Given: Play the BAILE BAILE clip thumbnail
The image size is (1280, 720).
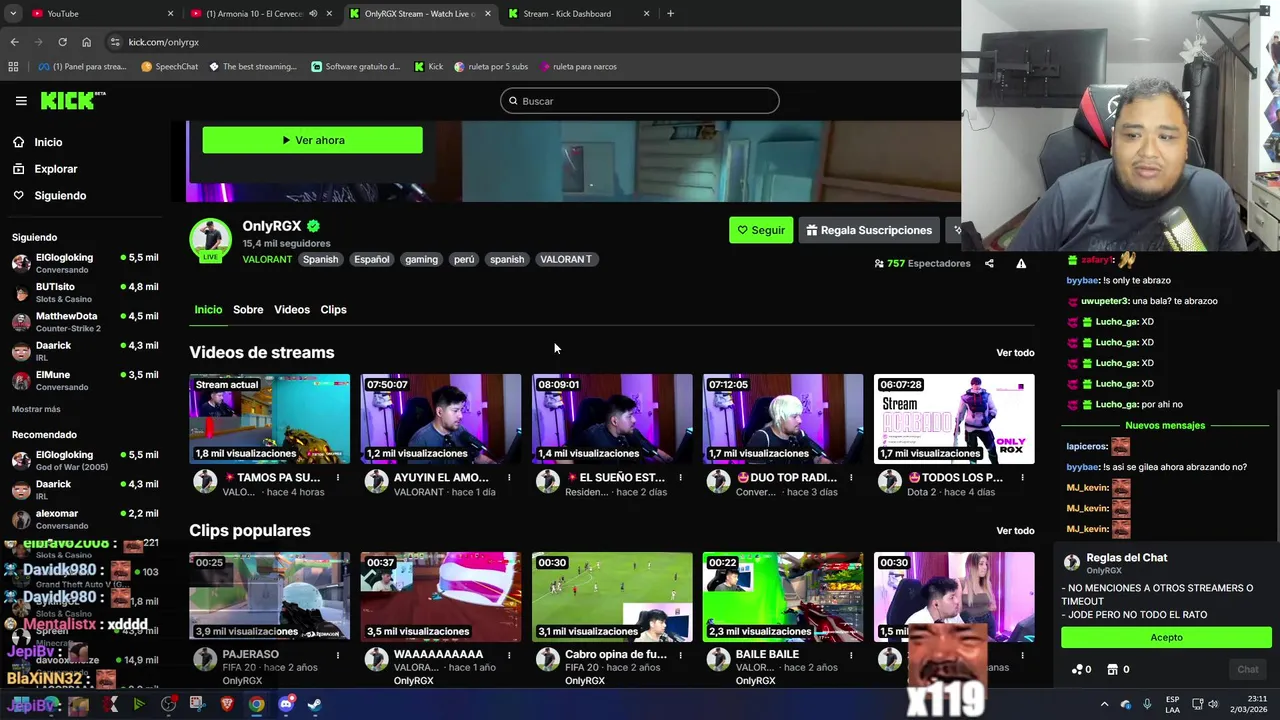Looking at the screenshot, I should (x=783, y=597).
